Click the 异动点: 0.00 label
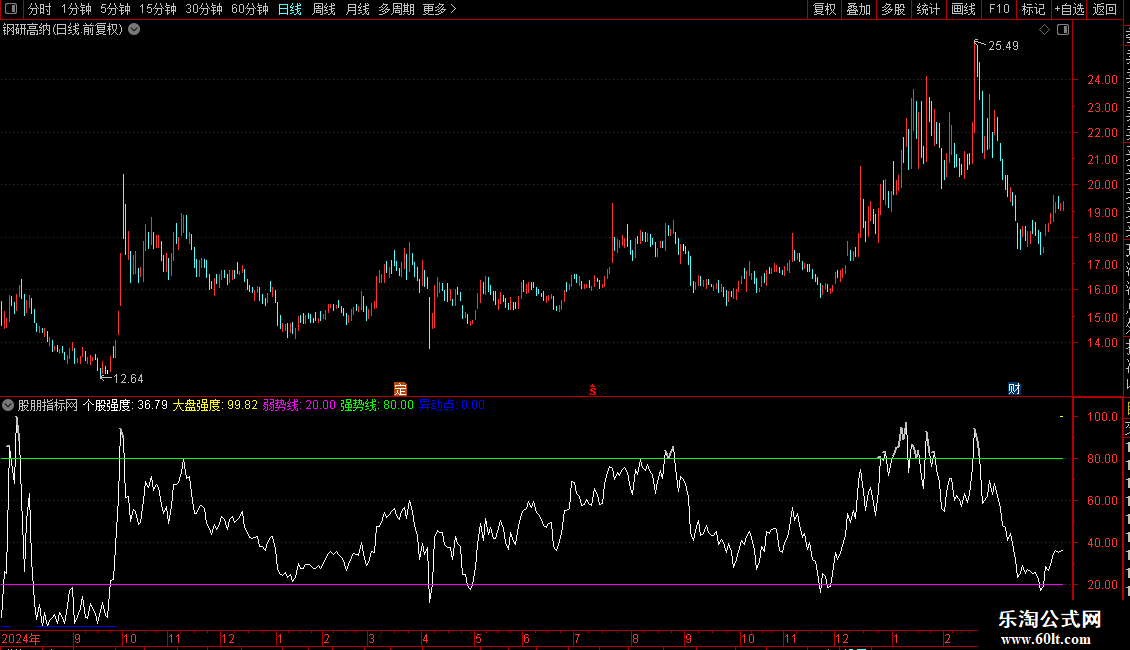 (452, 406)
